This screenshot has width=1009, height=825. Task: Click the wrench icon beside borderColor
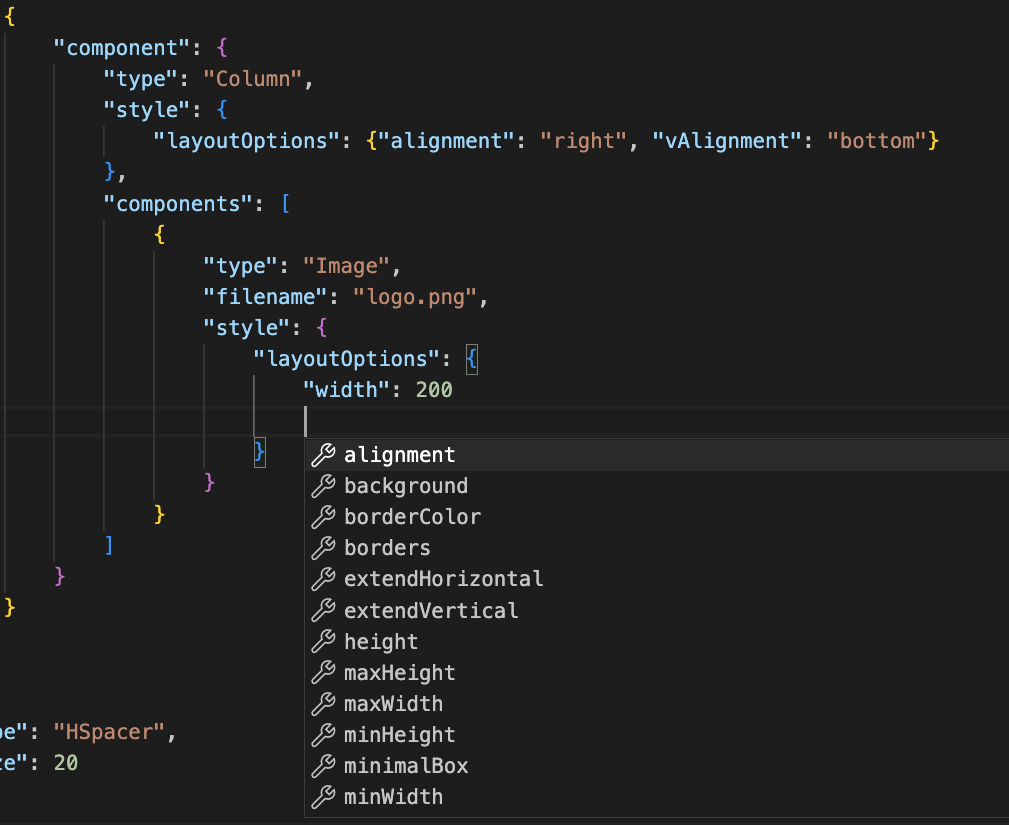click(323, 517)
